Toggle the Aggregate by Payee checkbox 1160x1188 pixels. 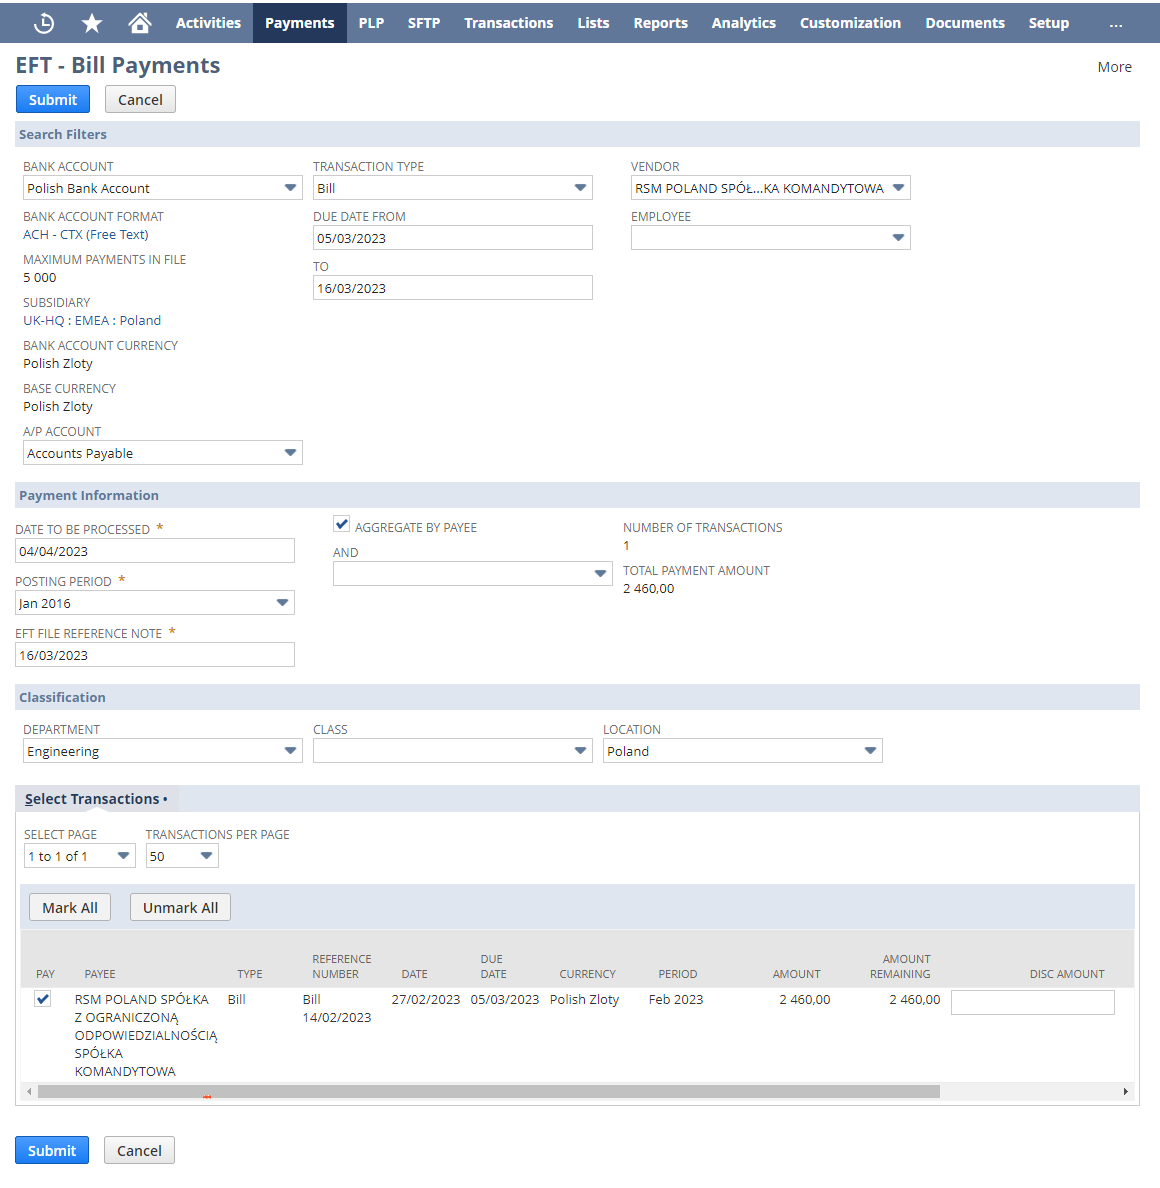pos(342,524)
